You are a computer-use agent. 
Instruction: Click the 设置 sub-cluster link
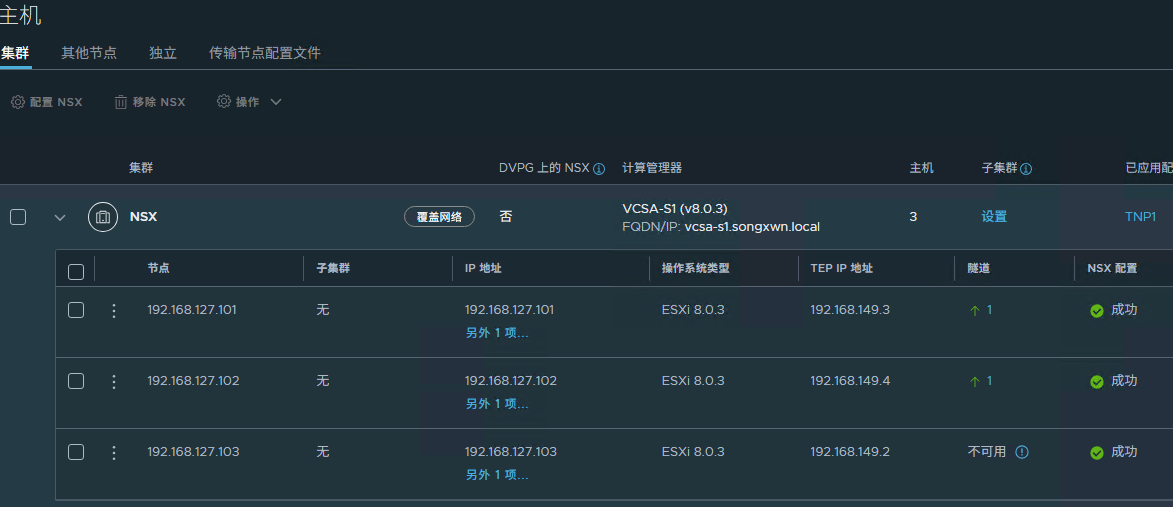coord(994,216)
